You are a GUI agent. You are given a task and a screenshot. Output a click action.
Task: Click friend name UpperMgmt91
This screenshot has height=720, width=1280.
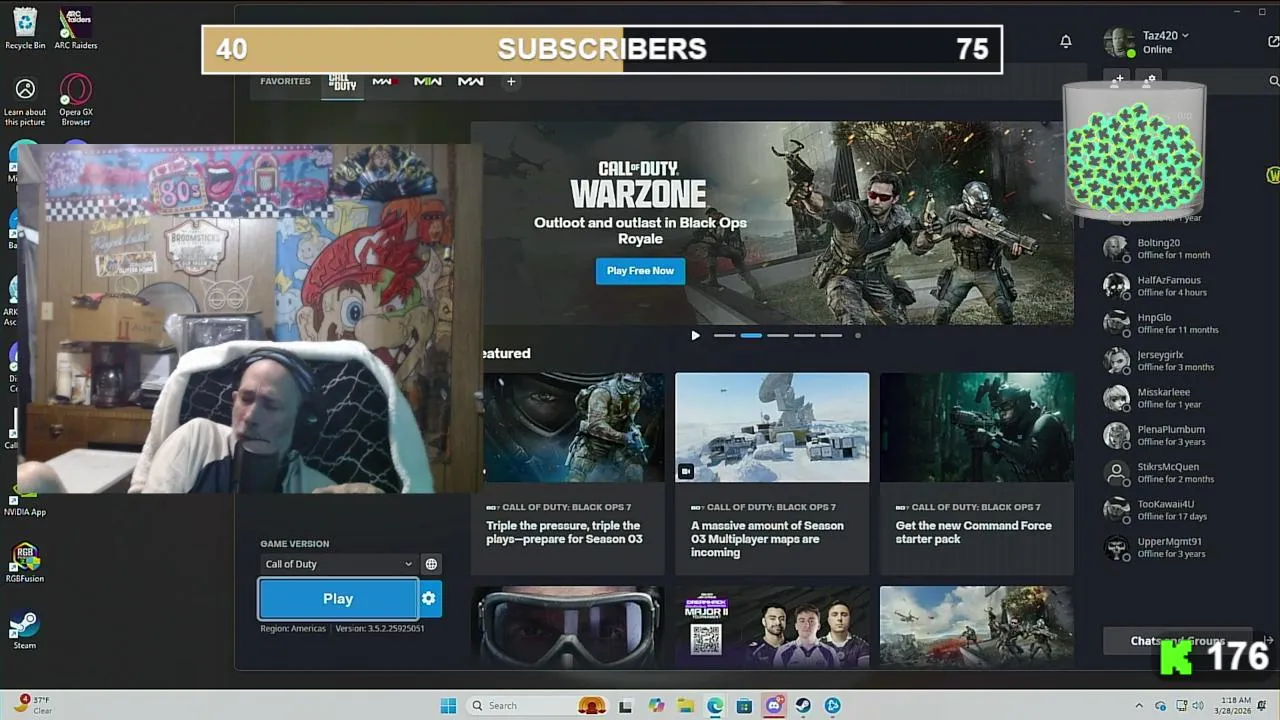click(1169, 541)
